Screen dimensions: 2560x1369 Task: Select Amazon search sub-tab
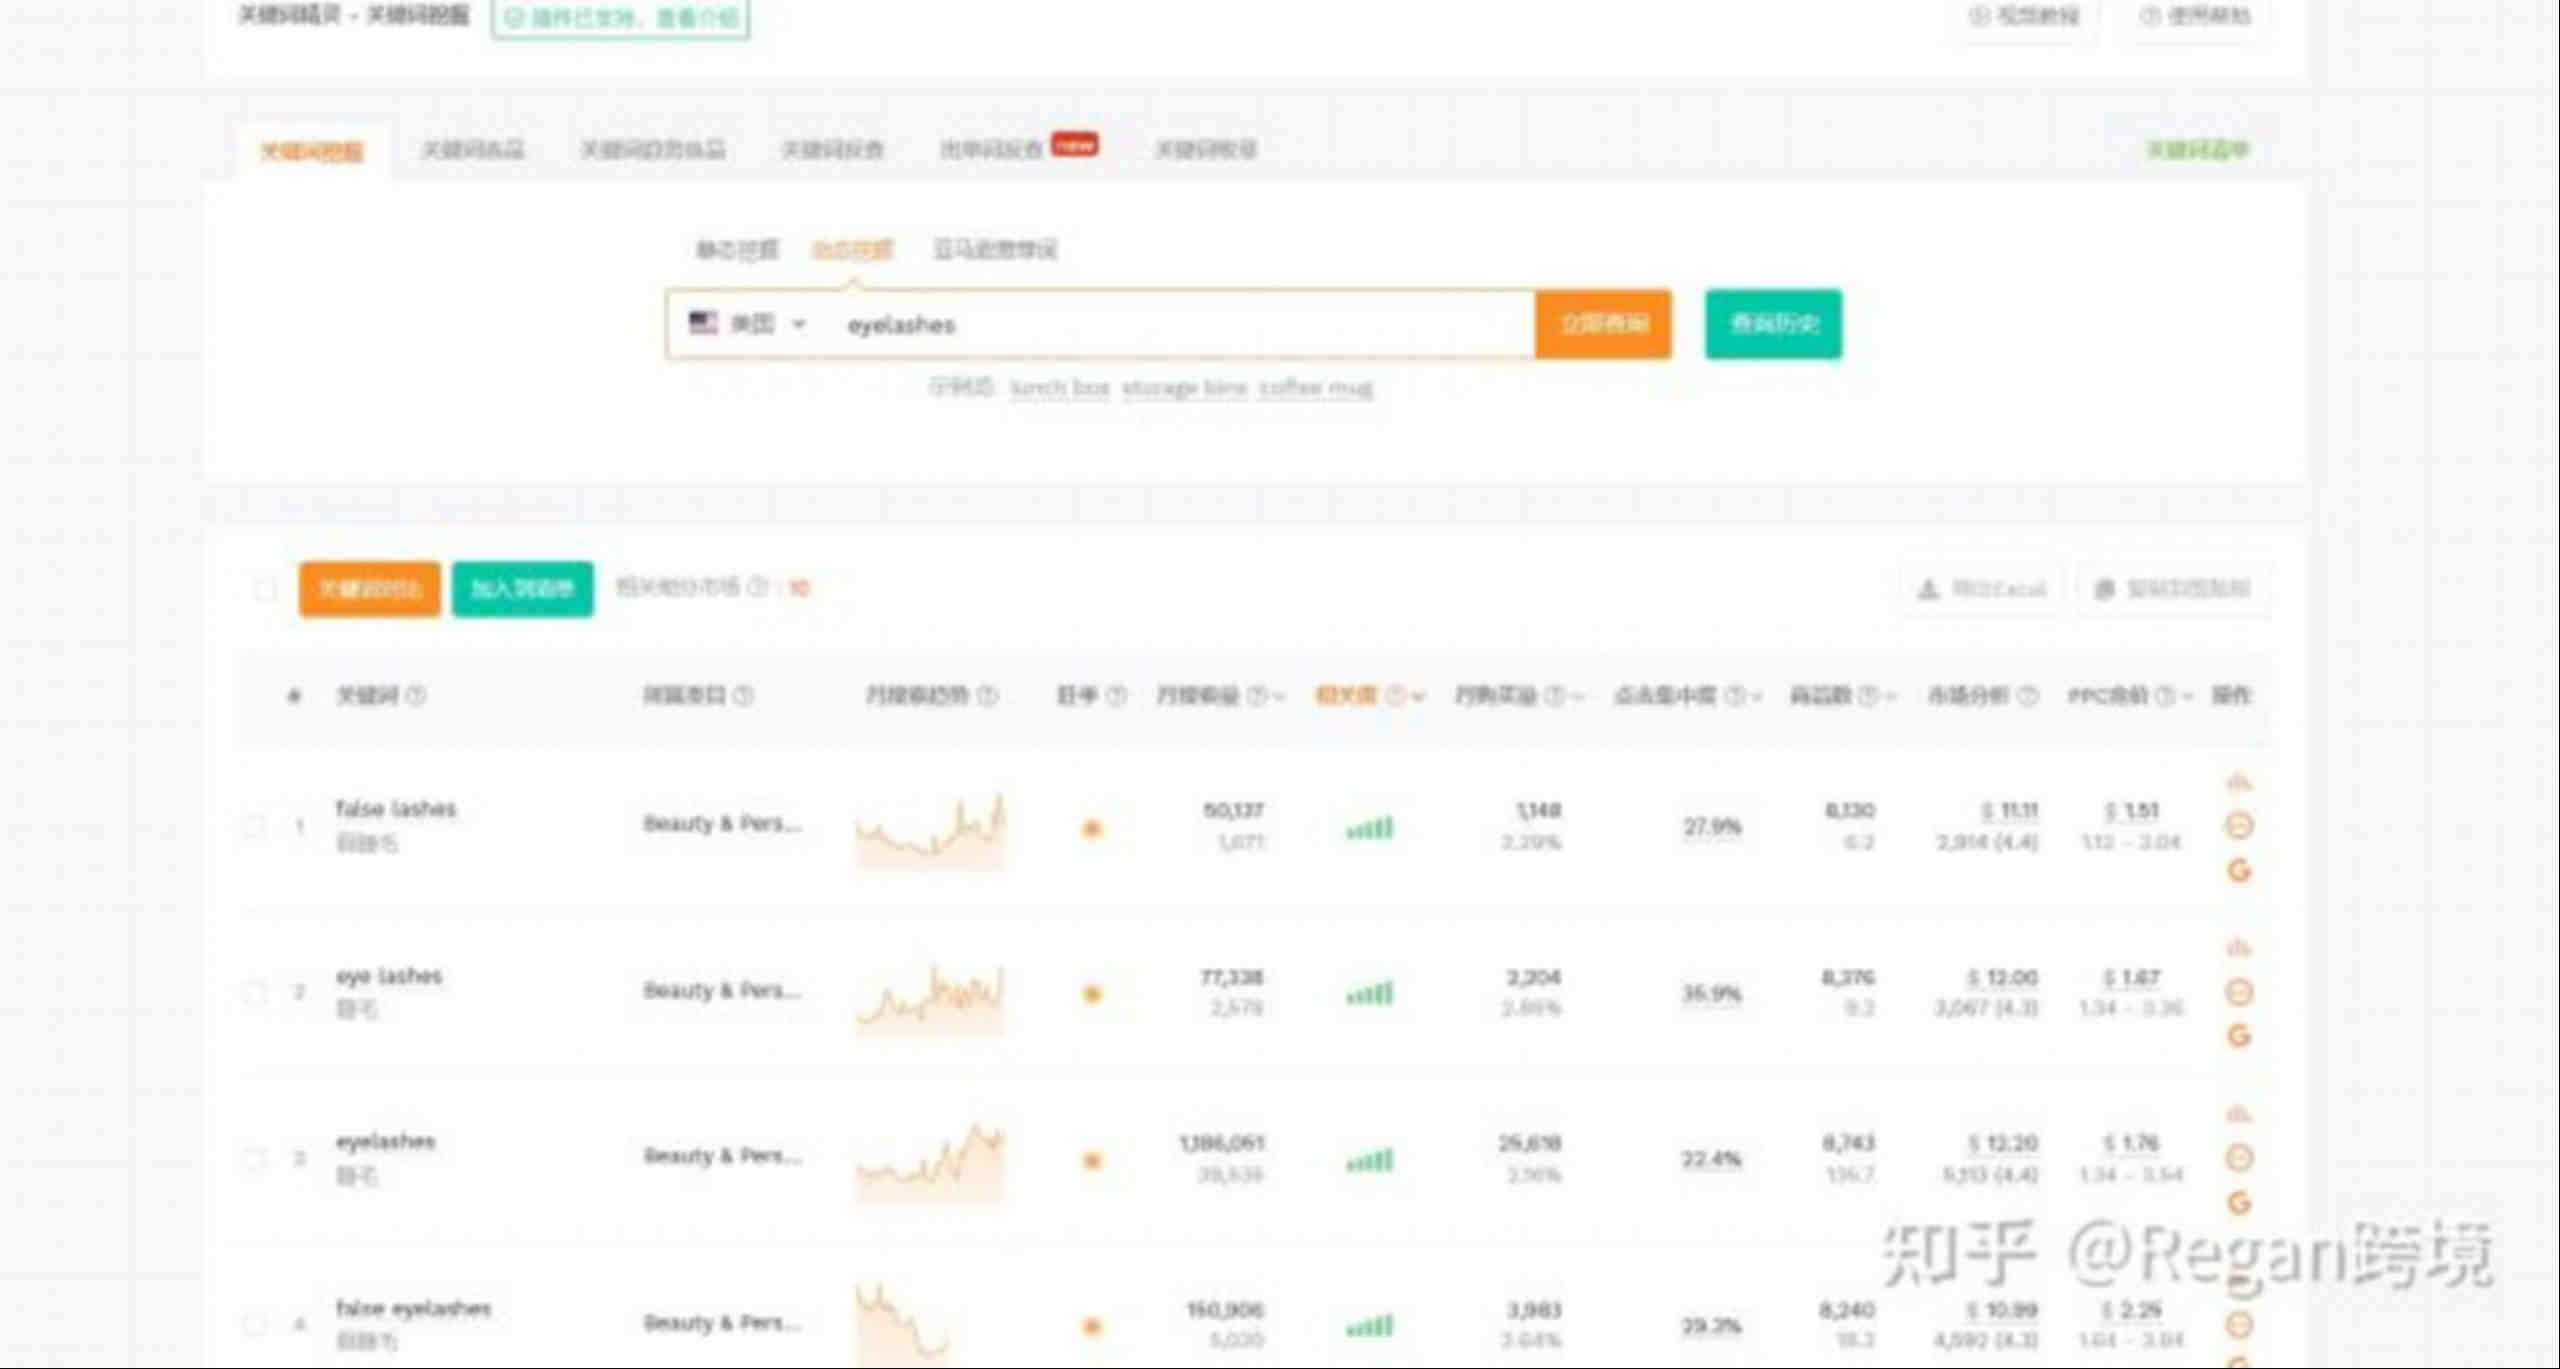994,249
